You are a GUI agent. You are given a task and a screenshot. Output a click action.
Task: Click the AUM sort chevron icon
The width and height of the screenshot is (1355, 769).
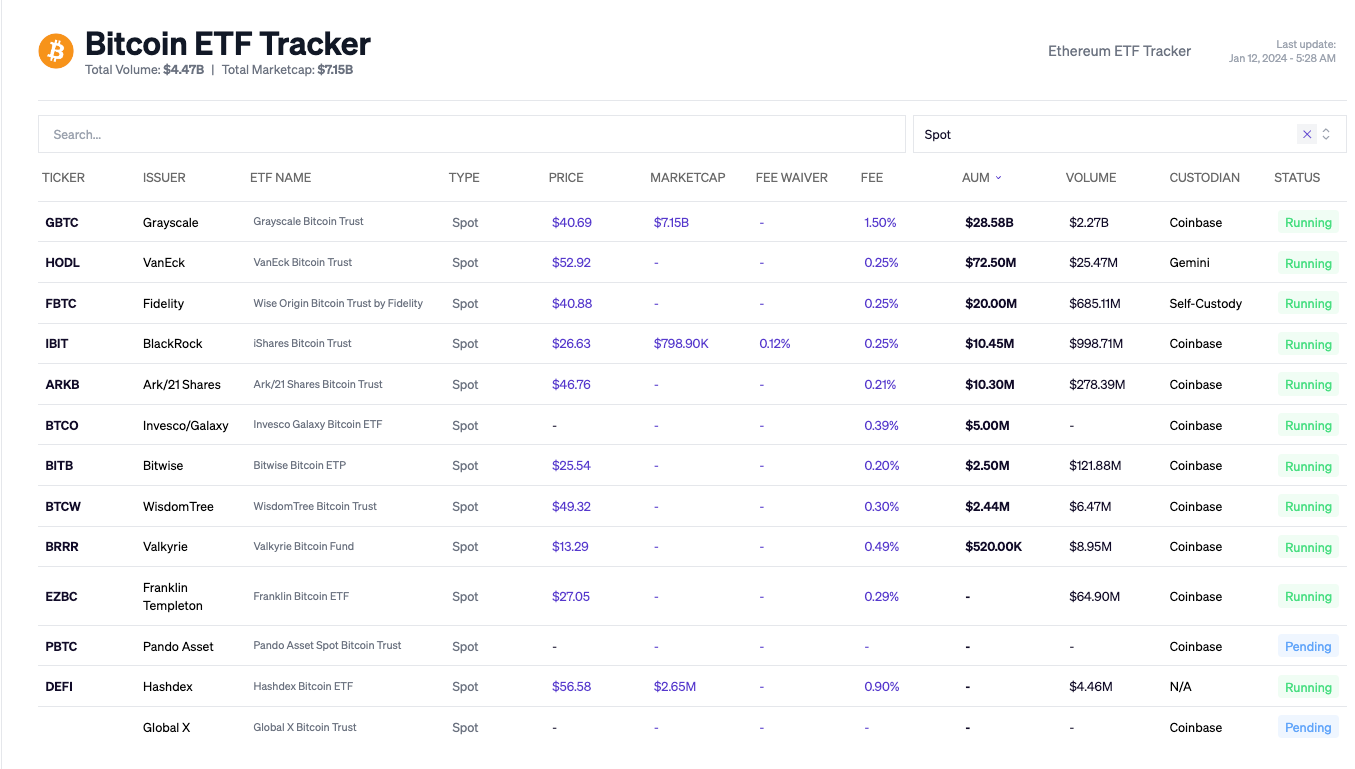click(x=998, y=178)
